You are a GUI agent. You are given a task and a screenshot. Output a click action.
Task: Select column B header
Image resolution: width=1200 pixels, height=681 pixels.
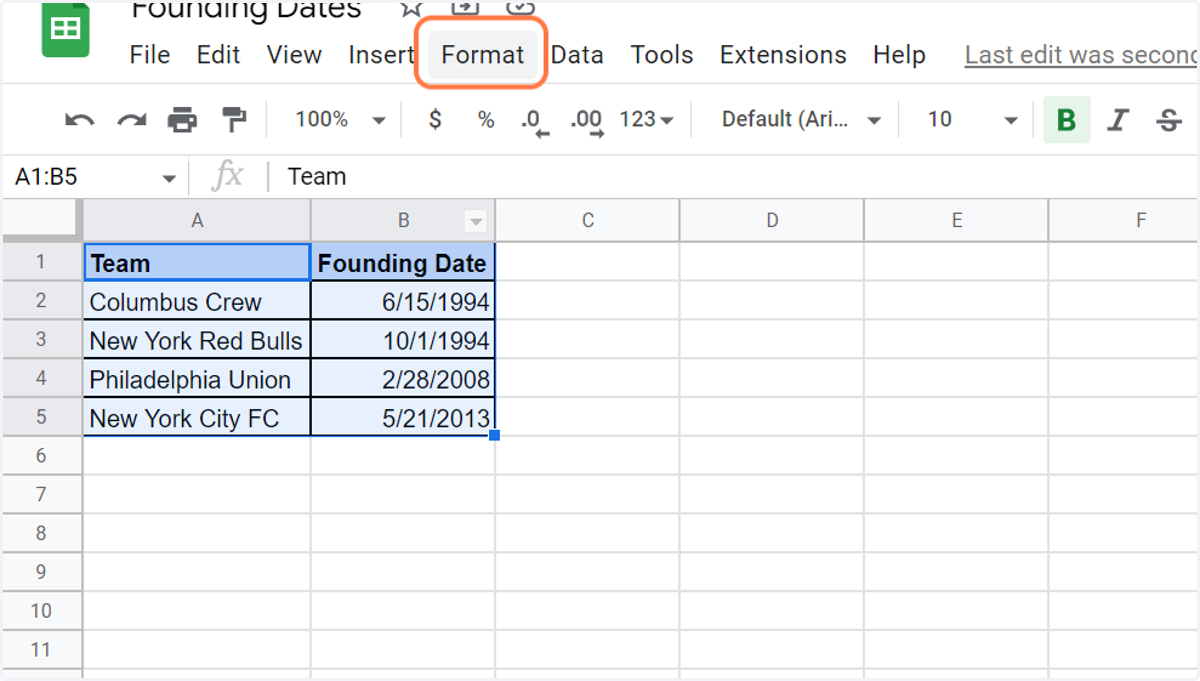pos(403,221)
